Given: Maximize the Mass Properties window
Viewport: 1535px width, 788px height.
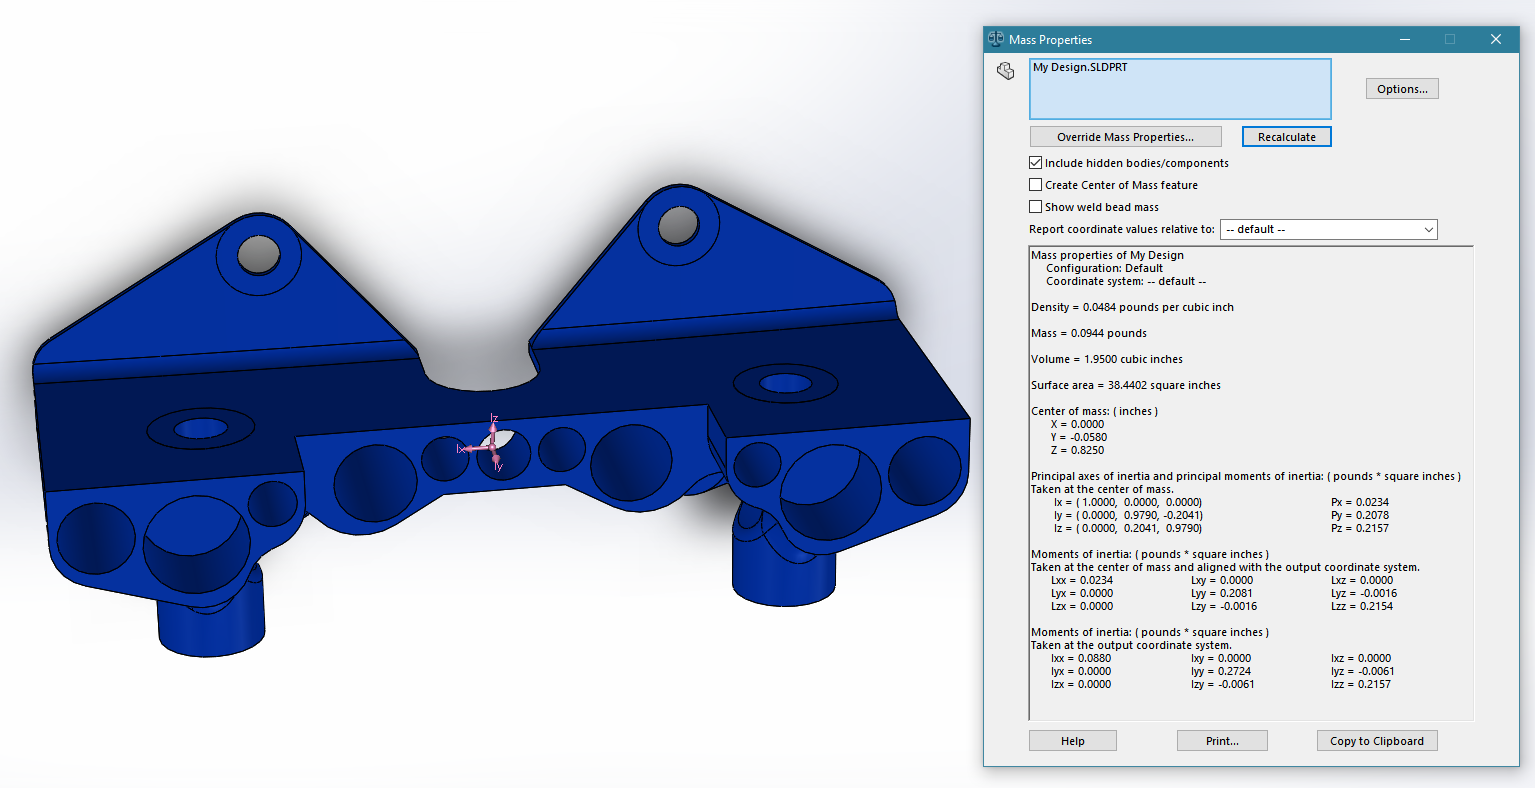Looking at the screenshot, I should tap(1450, 39).
